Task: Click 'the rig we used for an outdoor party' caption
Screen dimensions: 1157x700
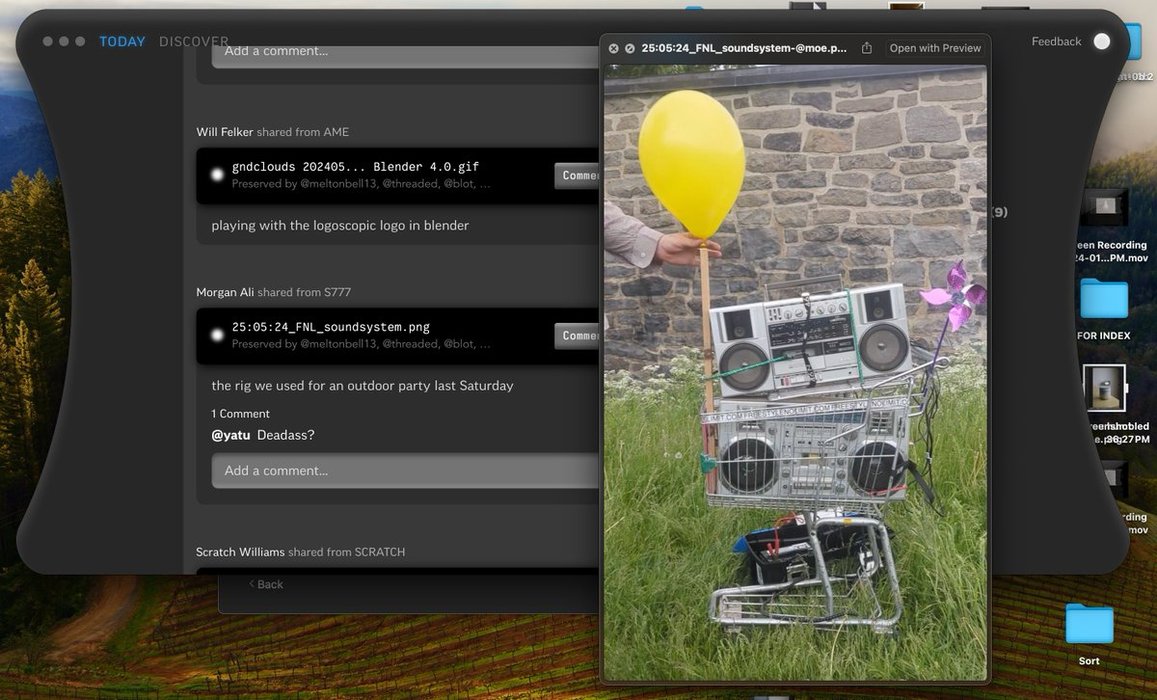Action: click(x=362, y=386)
